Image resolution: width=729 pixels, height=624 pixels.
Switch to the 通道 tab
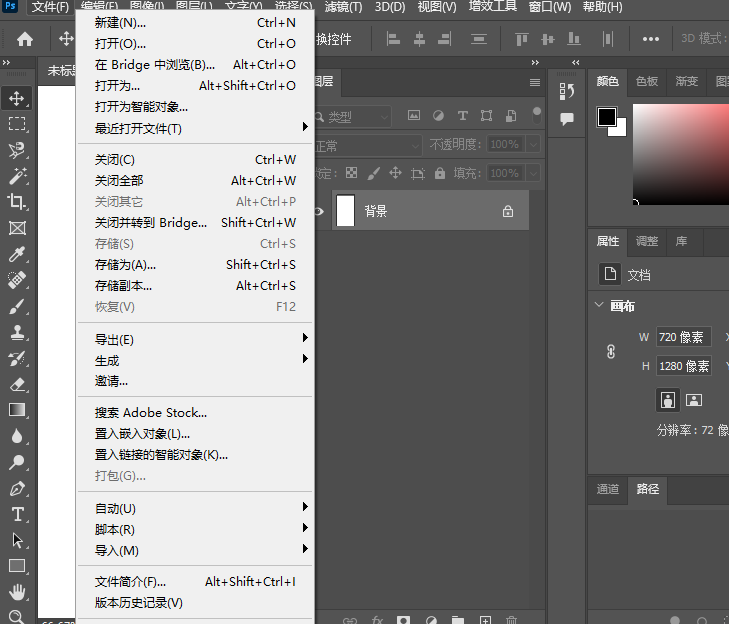click(x=608, y=489)
